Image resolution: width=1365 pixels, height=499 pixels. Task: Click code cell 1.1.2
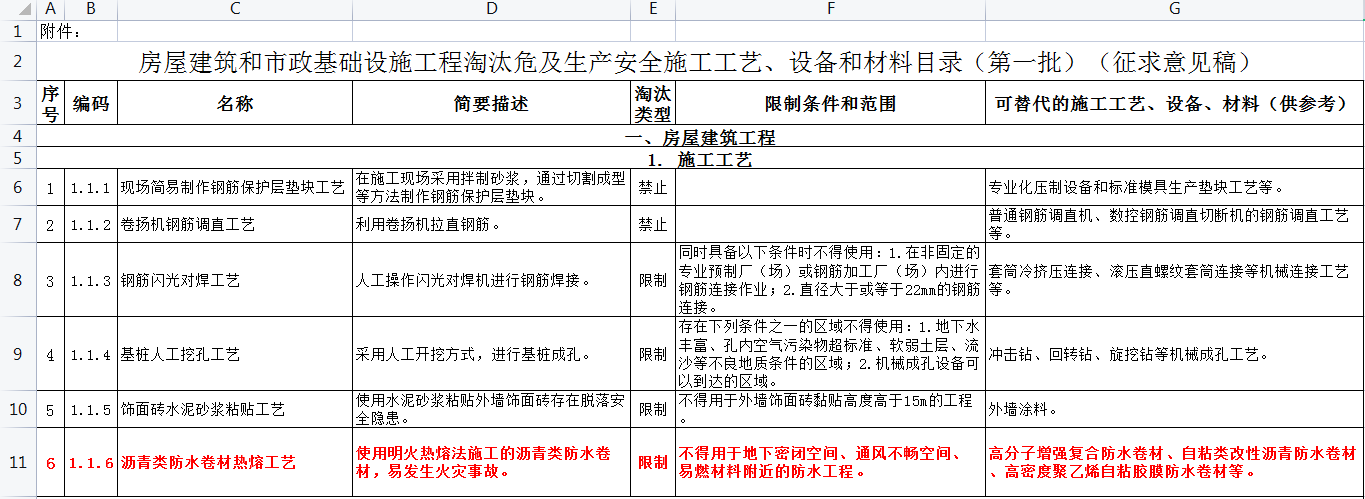click(91, 224)
